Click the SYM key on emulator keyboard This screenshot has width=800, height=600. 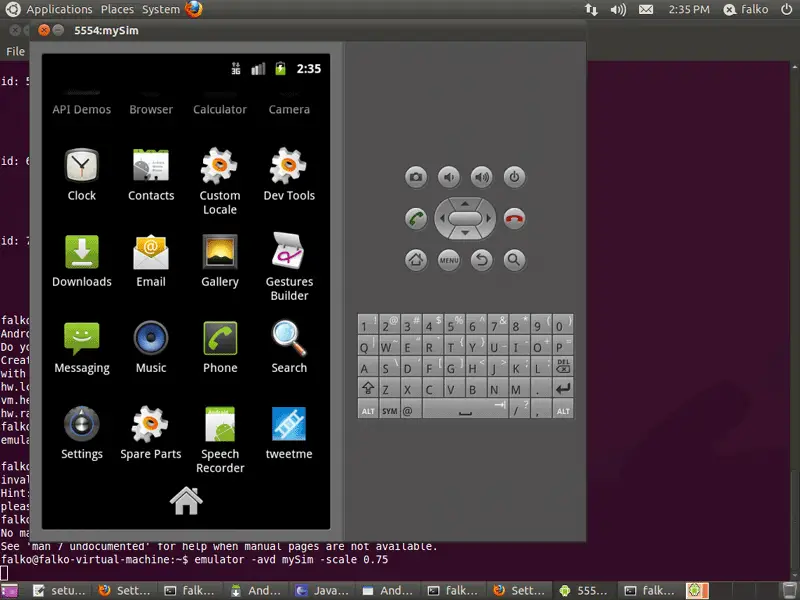click(x=390, y=410)
